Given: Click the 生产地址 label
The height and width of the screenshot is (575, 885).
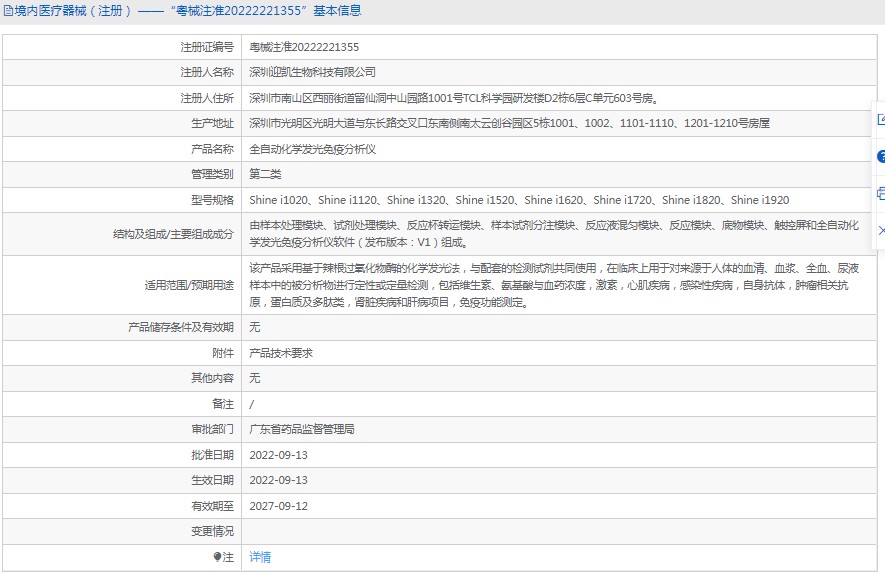Looking at the screenshot, I should 212,123.
